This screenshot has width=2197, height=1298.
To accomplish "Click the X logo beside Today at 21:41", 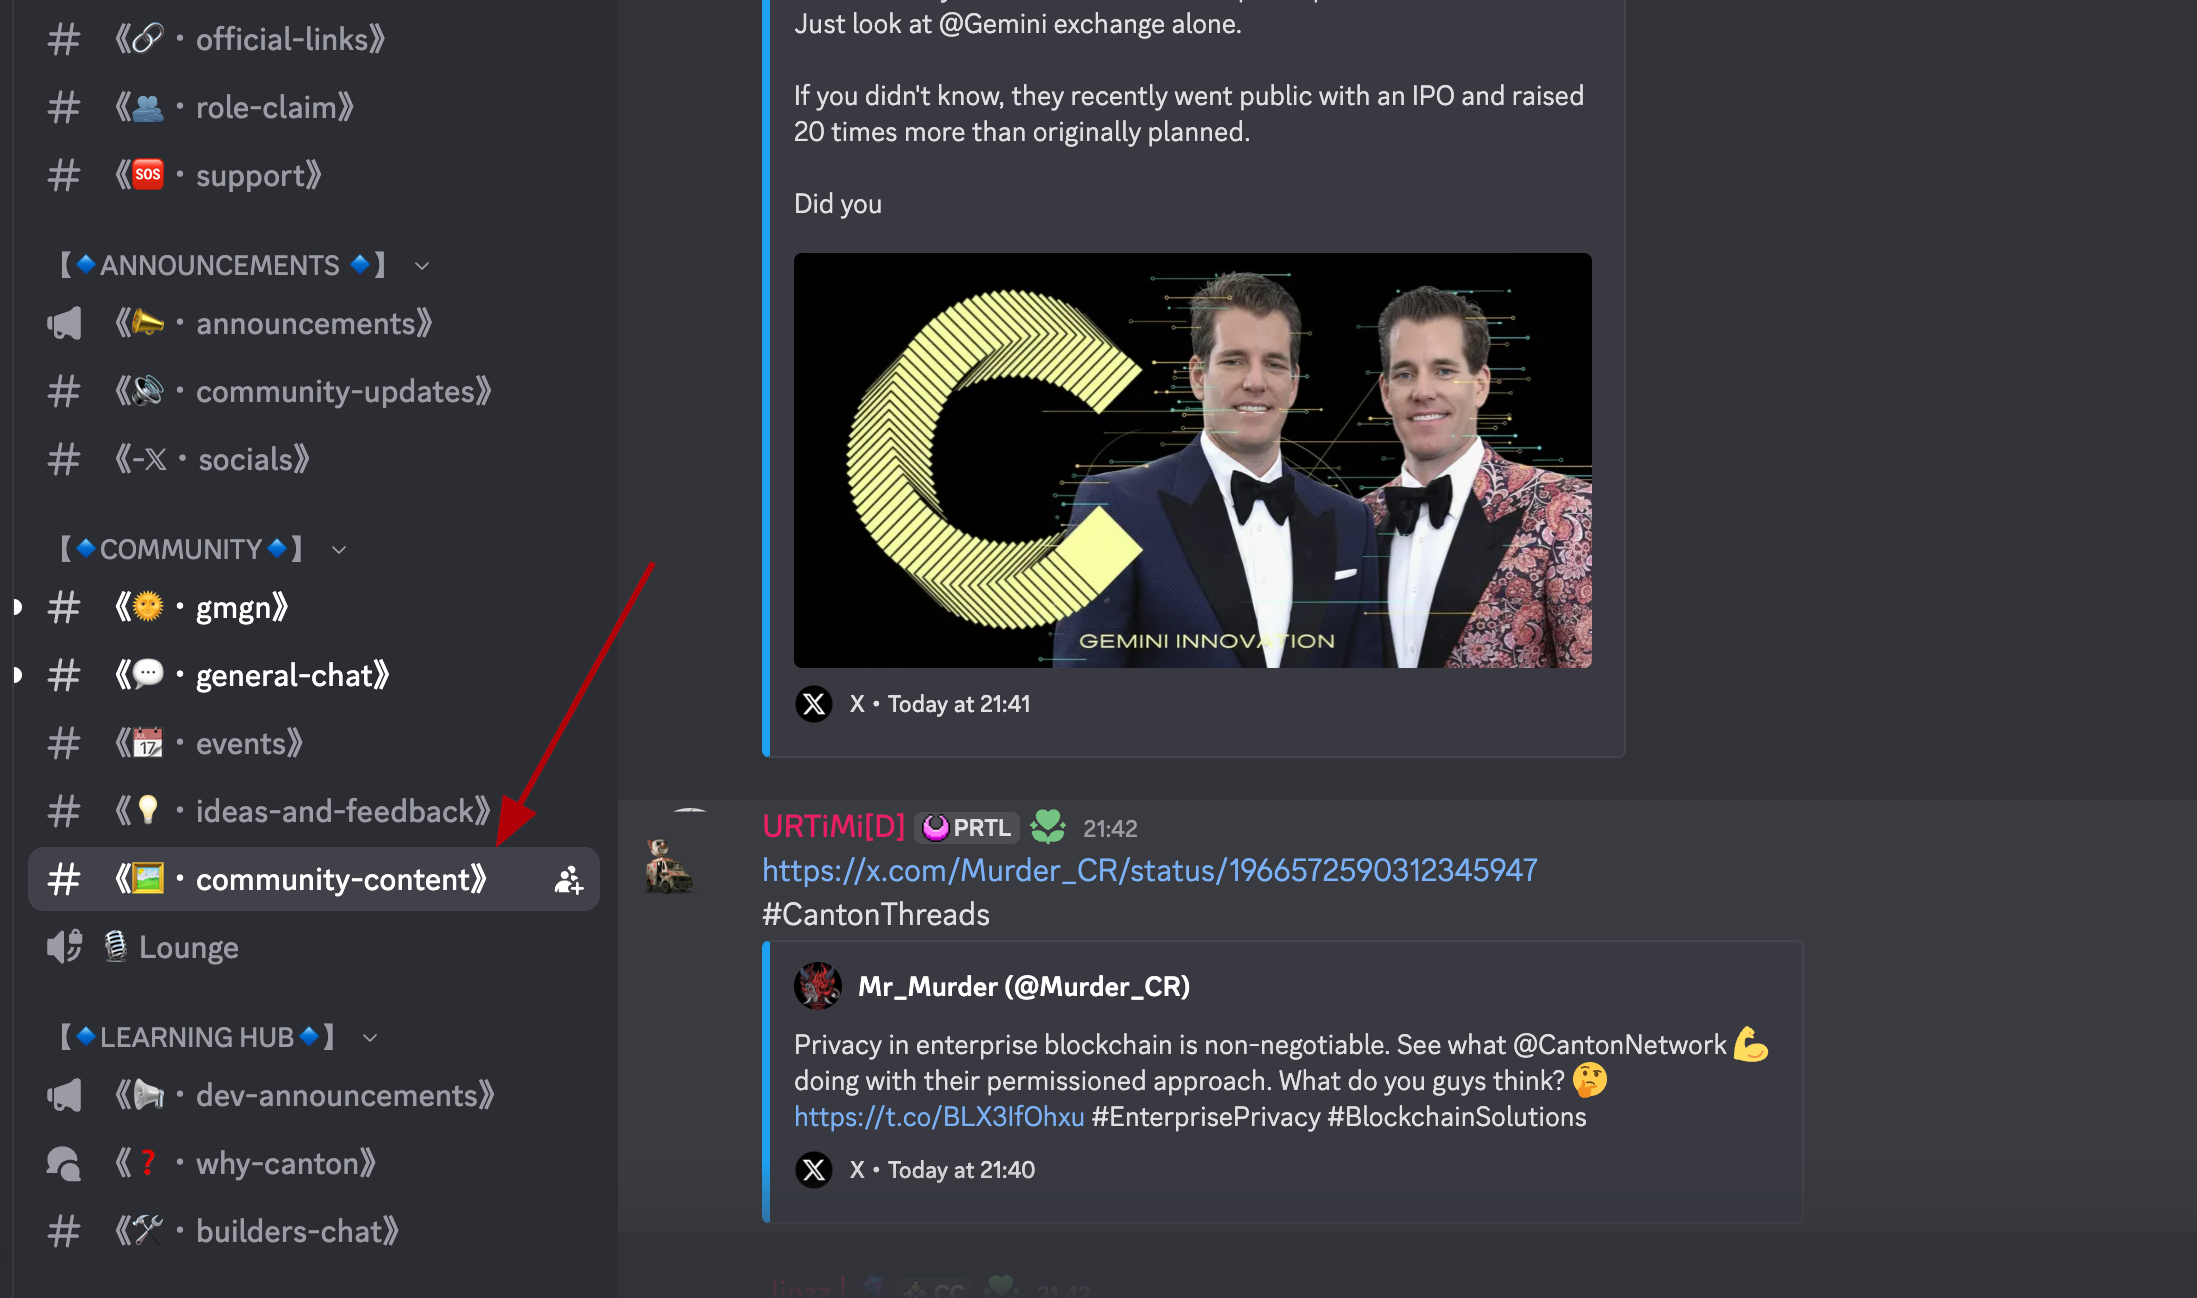I will point(814,704).
